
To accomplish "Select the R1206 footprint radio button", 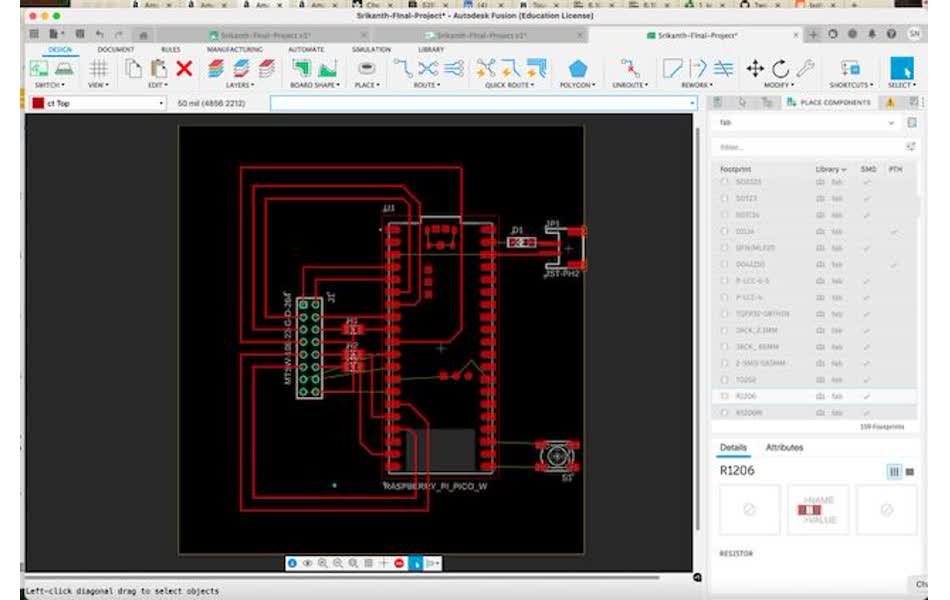I will coord(725,397).
